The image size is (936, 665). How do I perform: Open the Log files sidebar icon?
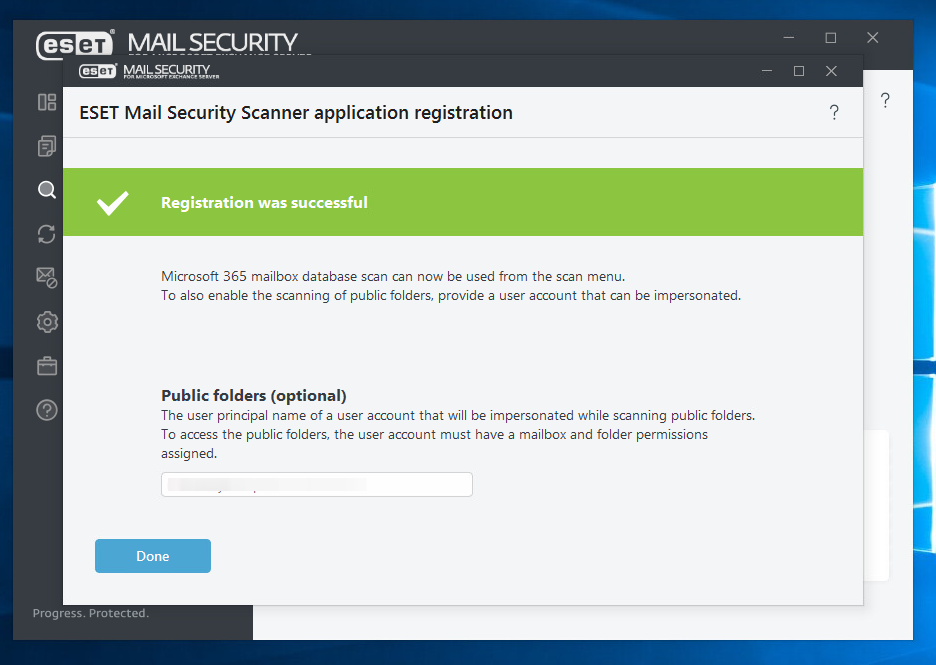tap(47, 146)
